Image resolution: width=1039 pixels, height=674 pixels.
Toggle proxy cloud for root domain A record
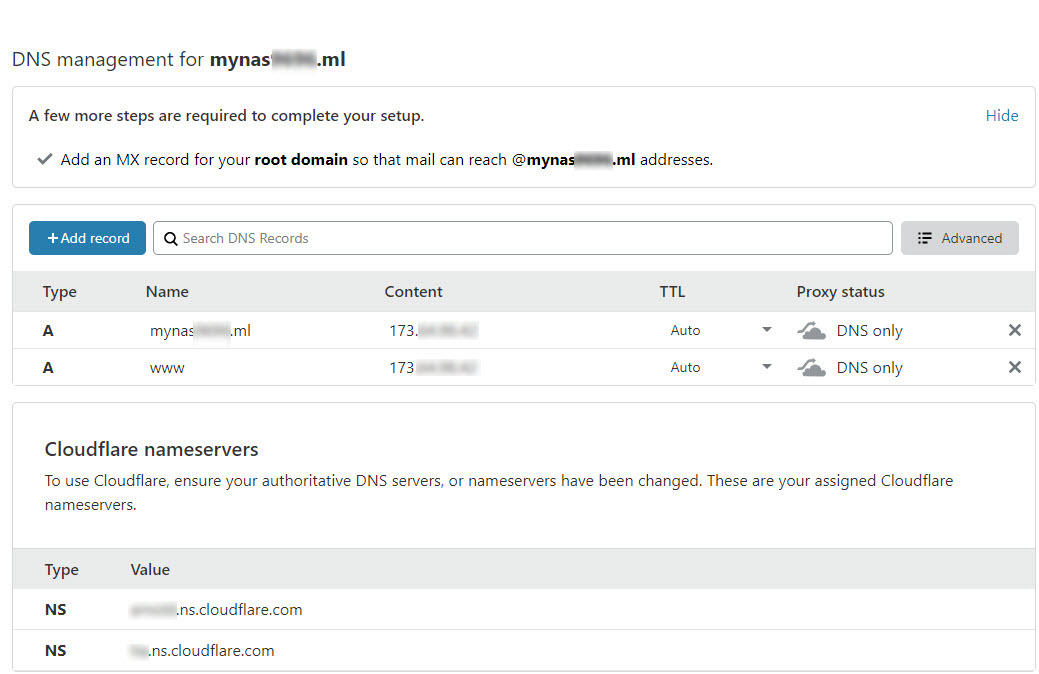point(811,330)
